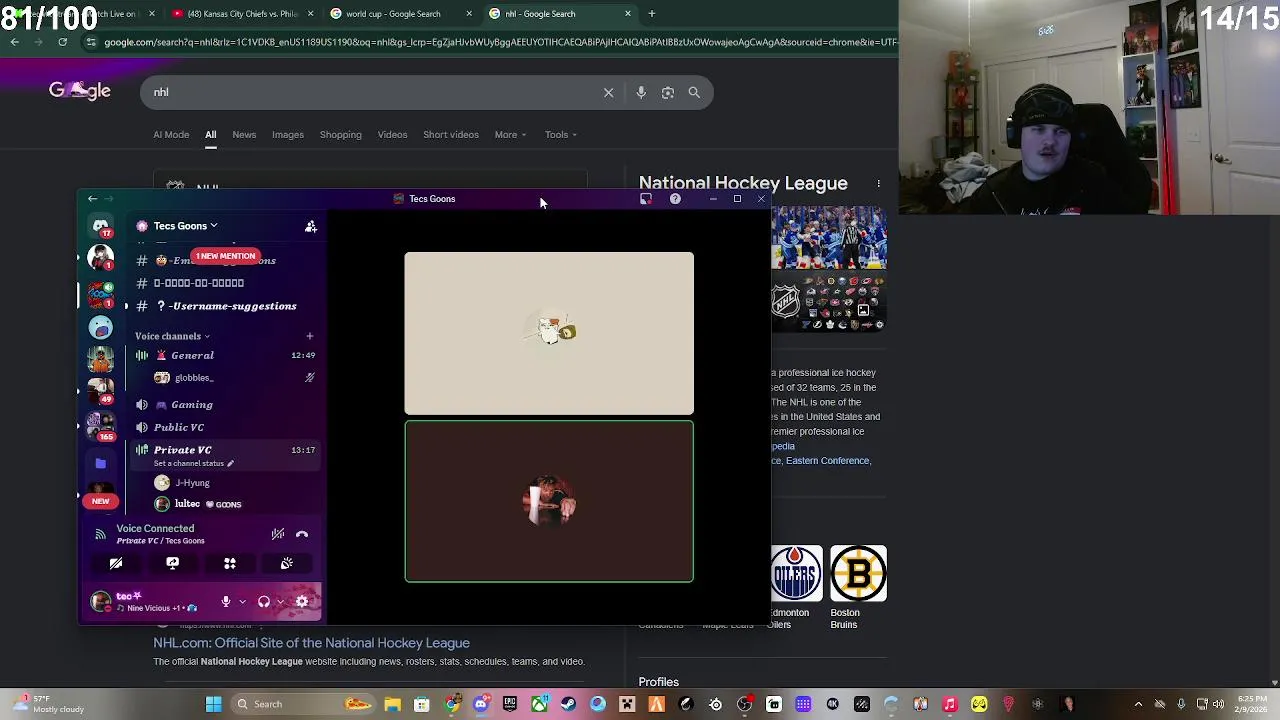The height and width of the screenshot is (720, 1280).
Task: Click the Google search input field
Action: point(370,92)
